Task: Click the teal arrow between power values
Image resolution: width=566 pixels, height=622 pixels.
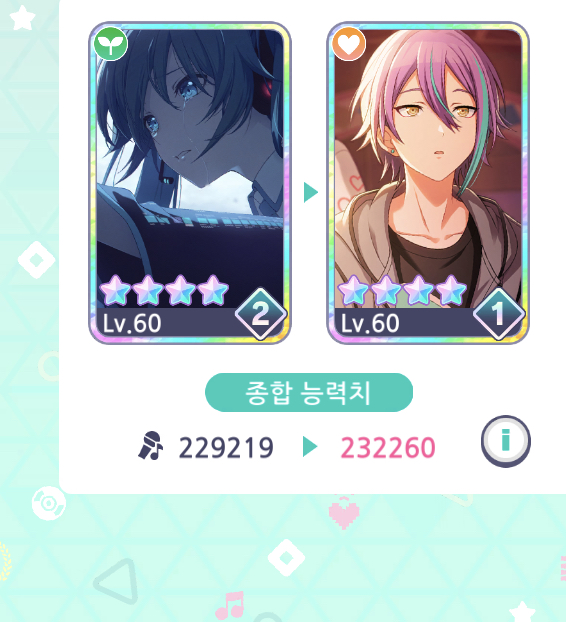Action: 310,447
